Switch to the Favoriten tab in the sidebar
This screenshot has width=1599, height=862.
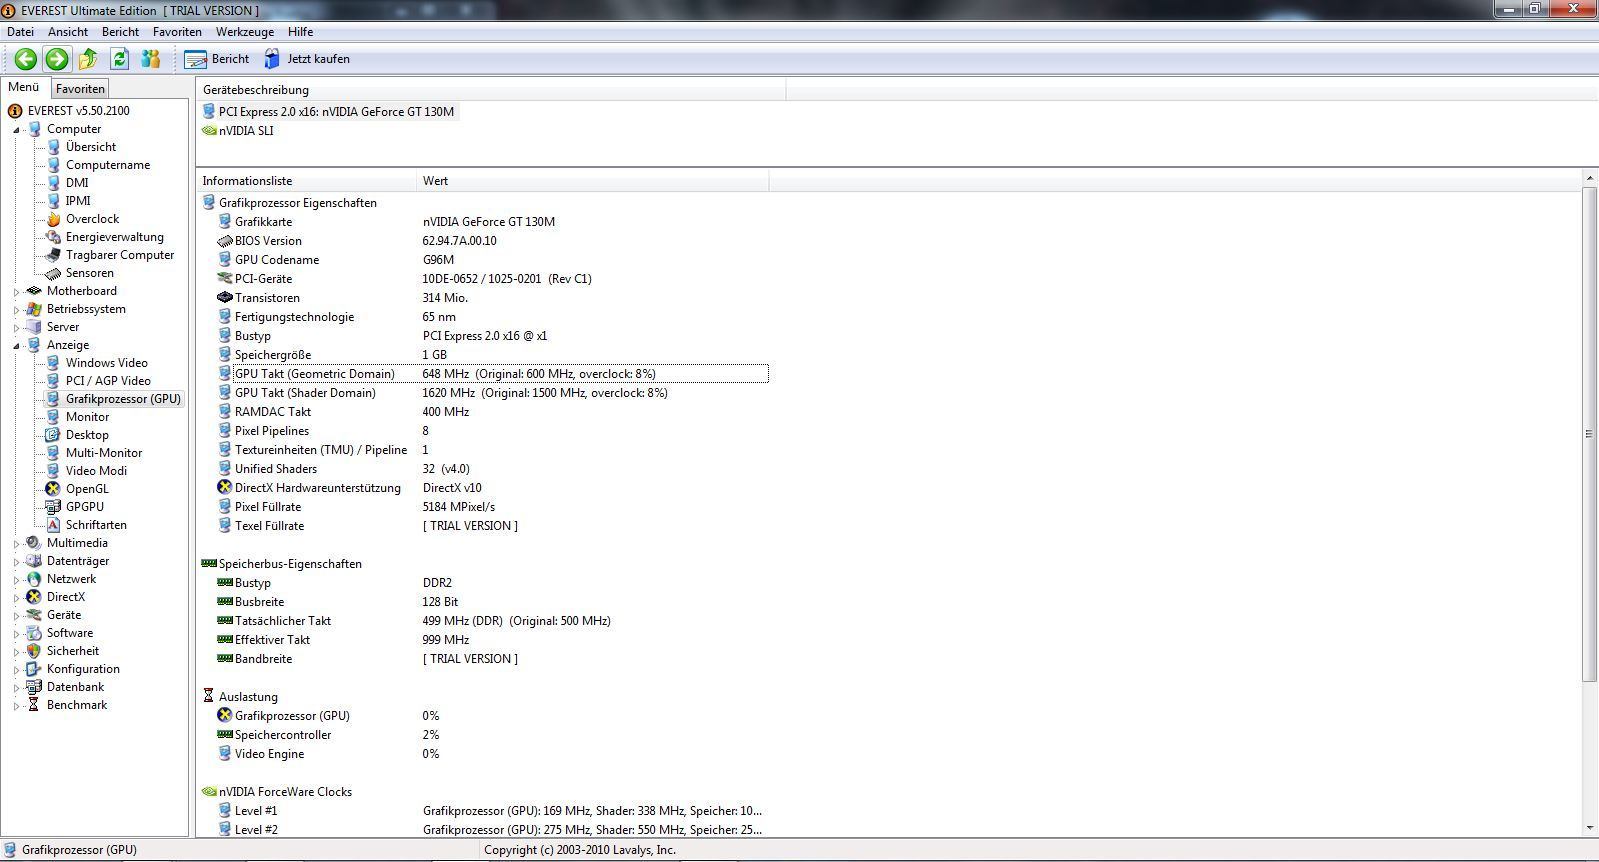click(80, 88)
